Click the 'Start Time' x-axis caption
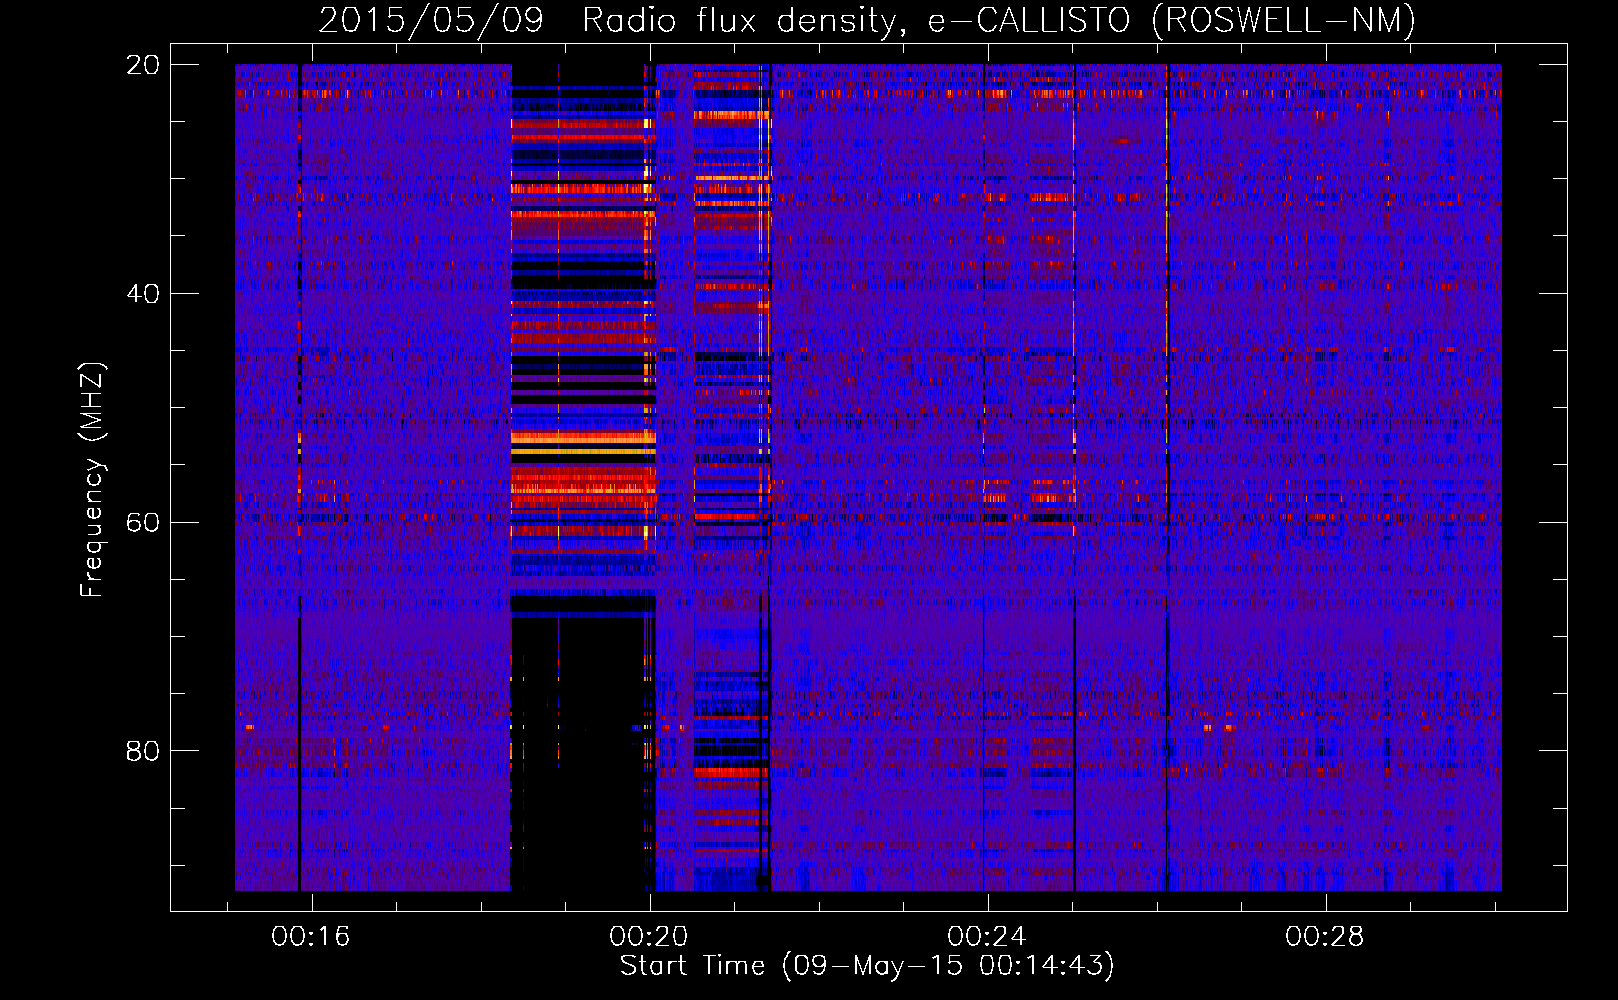Image resolution: width=1618 pixels, height=1000 pixels. [867, 966]
